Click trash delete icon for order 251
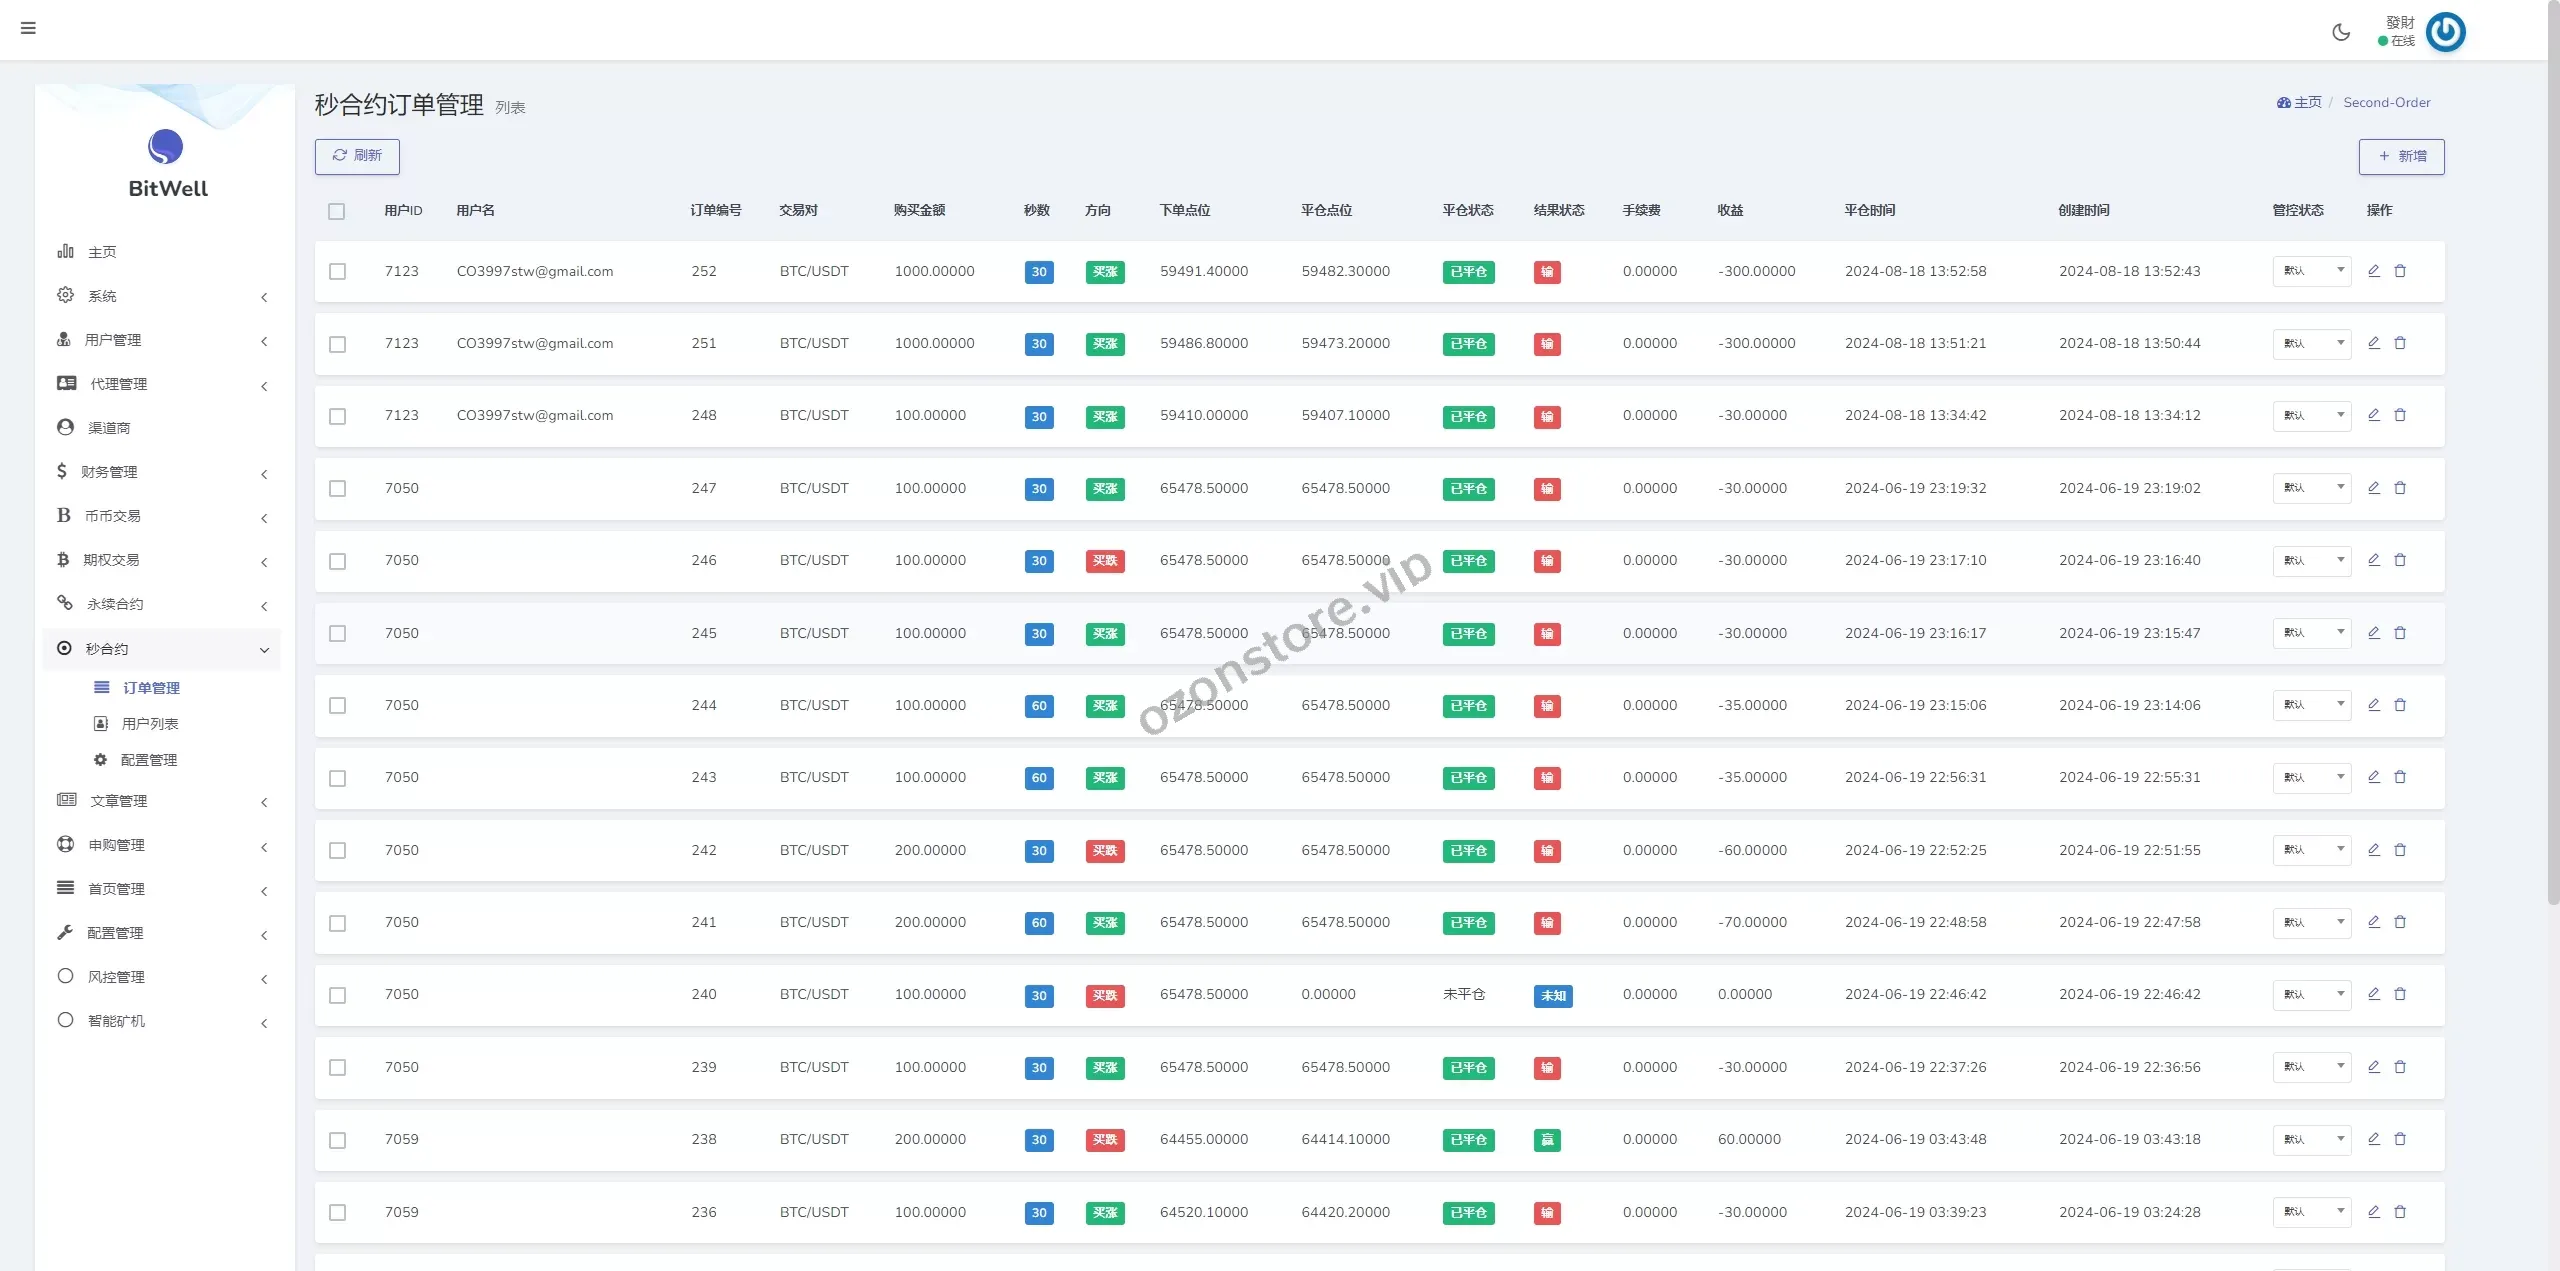The width and height of the screenshot is (2560, 1271). (x=2400, y=343)
